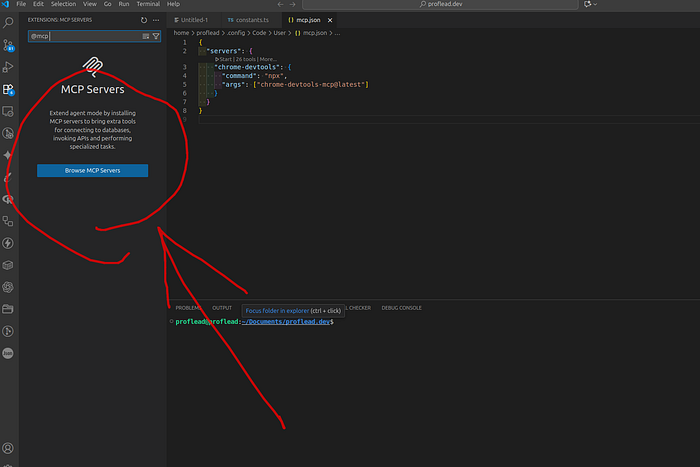Viewport: 700px width, 467px height.
Task: Select the Code breadcrumb segment
Action: pos(259,33)
